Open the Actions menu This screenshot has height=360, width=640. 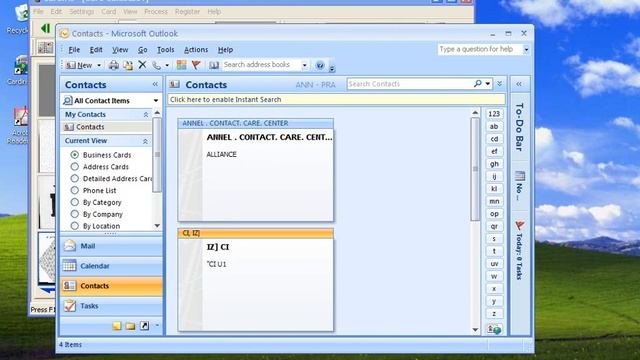click(x=196, y=50)
